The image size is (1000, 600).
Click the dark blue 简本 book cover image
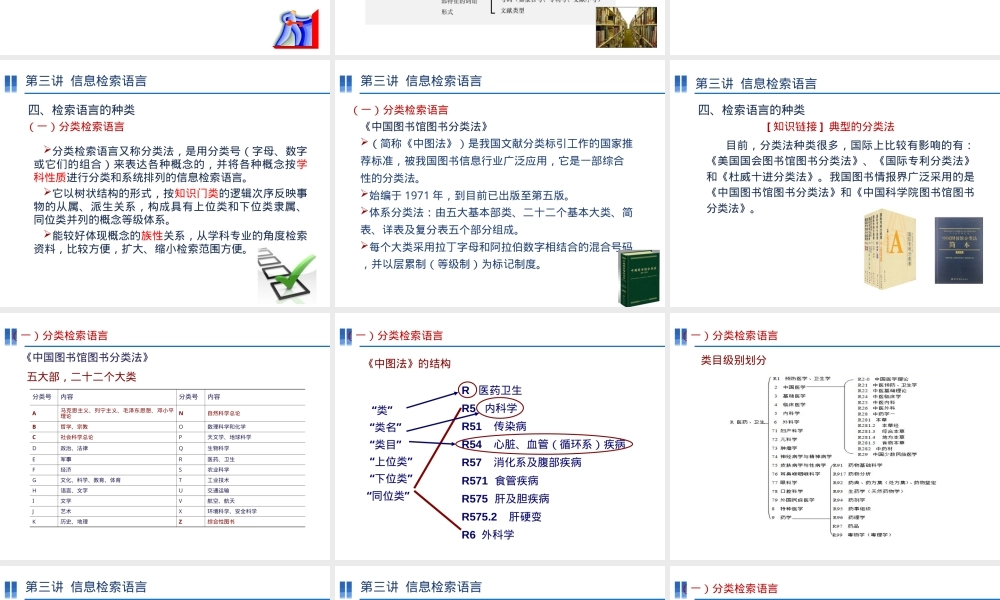pos(959,251)
